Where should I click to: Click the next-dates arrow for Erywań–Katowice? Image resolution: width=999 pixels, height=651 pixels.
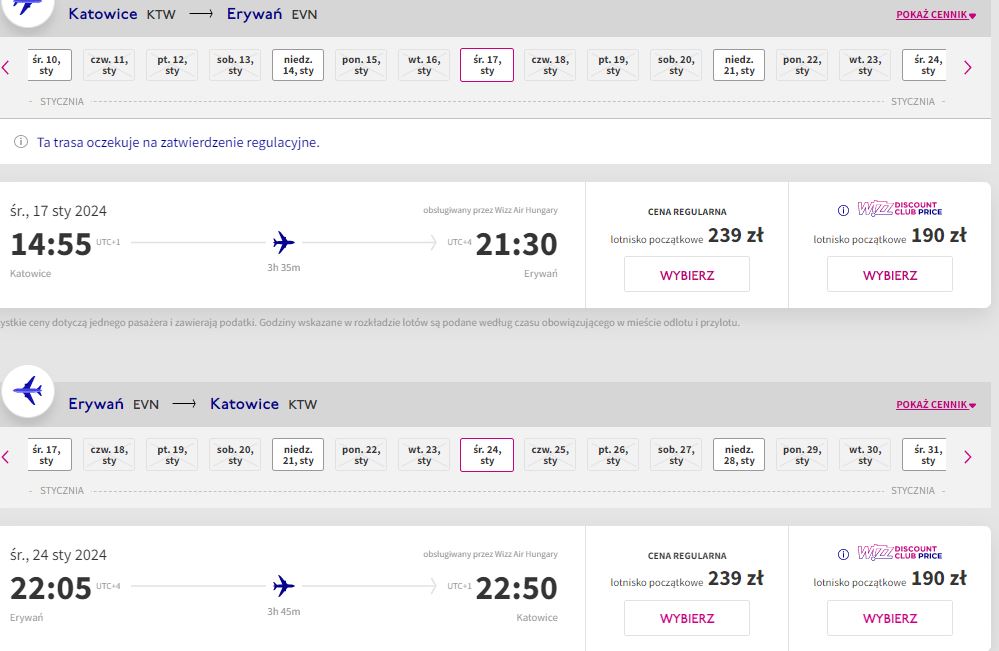(967, 456)
